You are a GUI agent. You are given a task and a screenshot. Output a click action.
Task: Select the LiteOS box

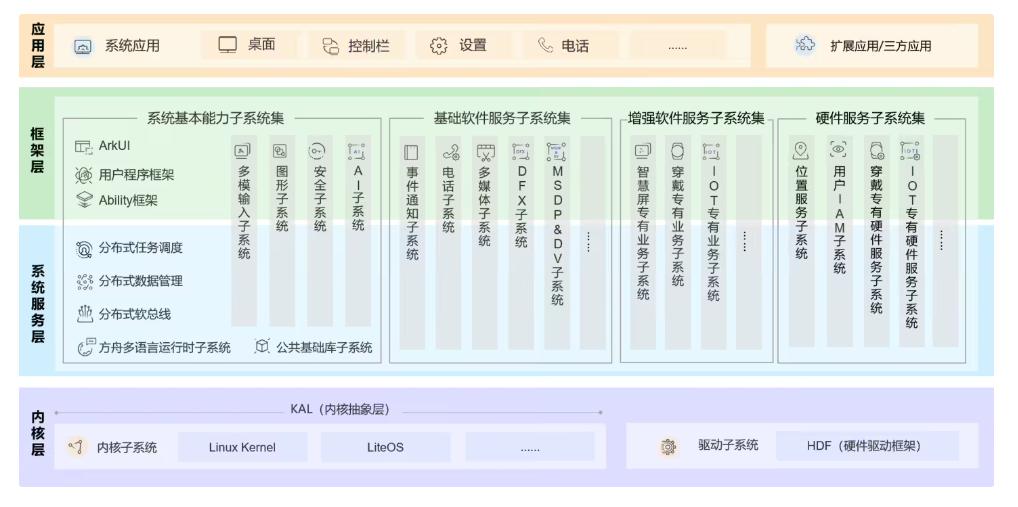click(385, 447)
